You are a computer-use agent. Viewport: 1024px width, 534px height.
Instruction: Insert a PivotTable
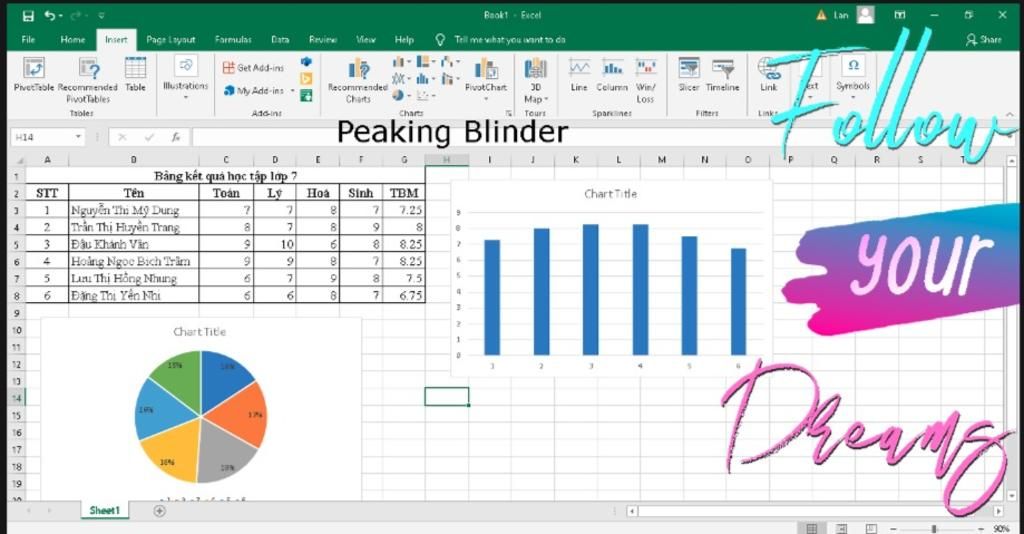[33, 74]
